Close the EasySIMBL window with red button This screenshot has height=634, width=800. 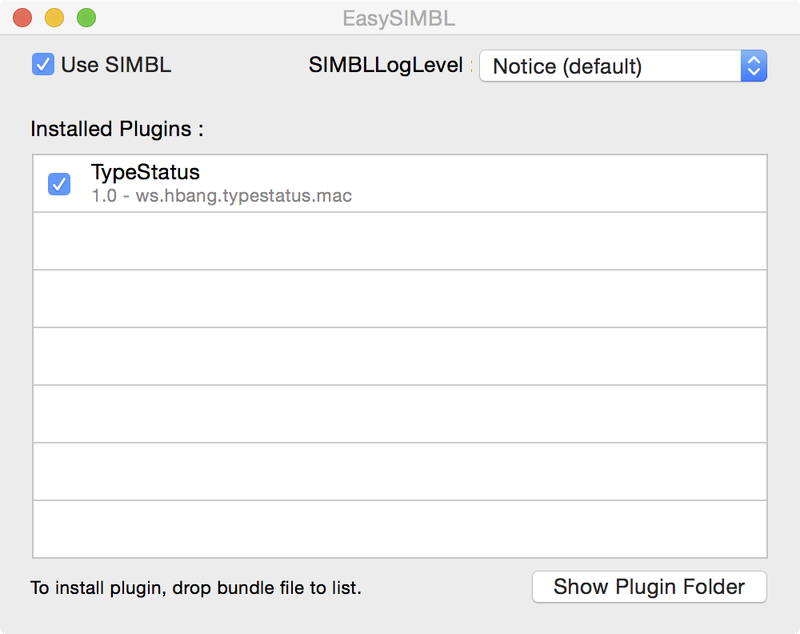(22, 18)
